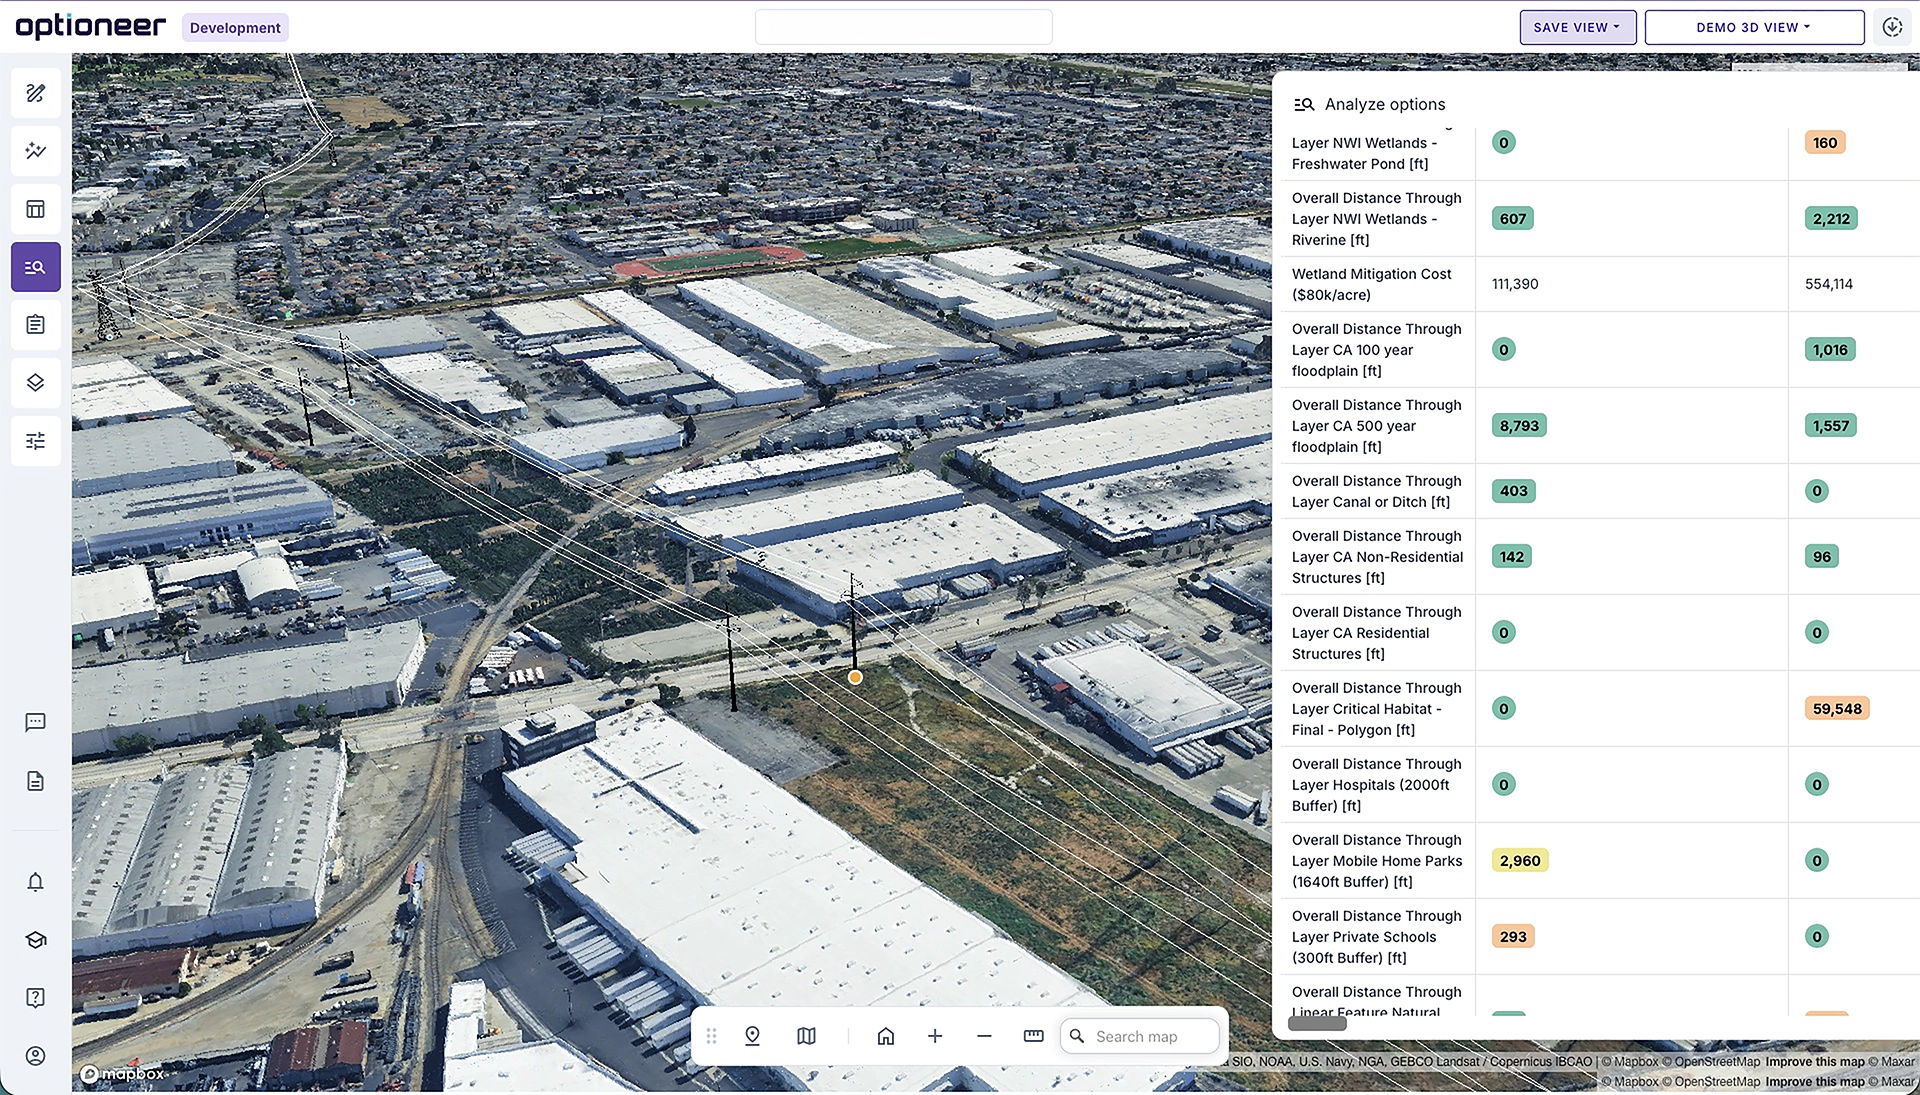Click the layers stack sidebar icon
This screenshot has width=1920, height=1095.
(36, 383)
